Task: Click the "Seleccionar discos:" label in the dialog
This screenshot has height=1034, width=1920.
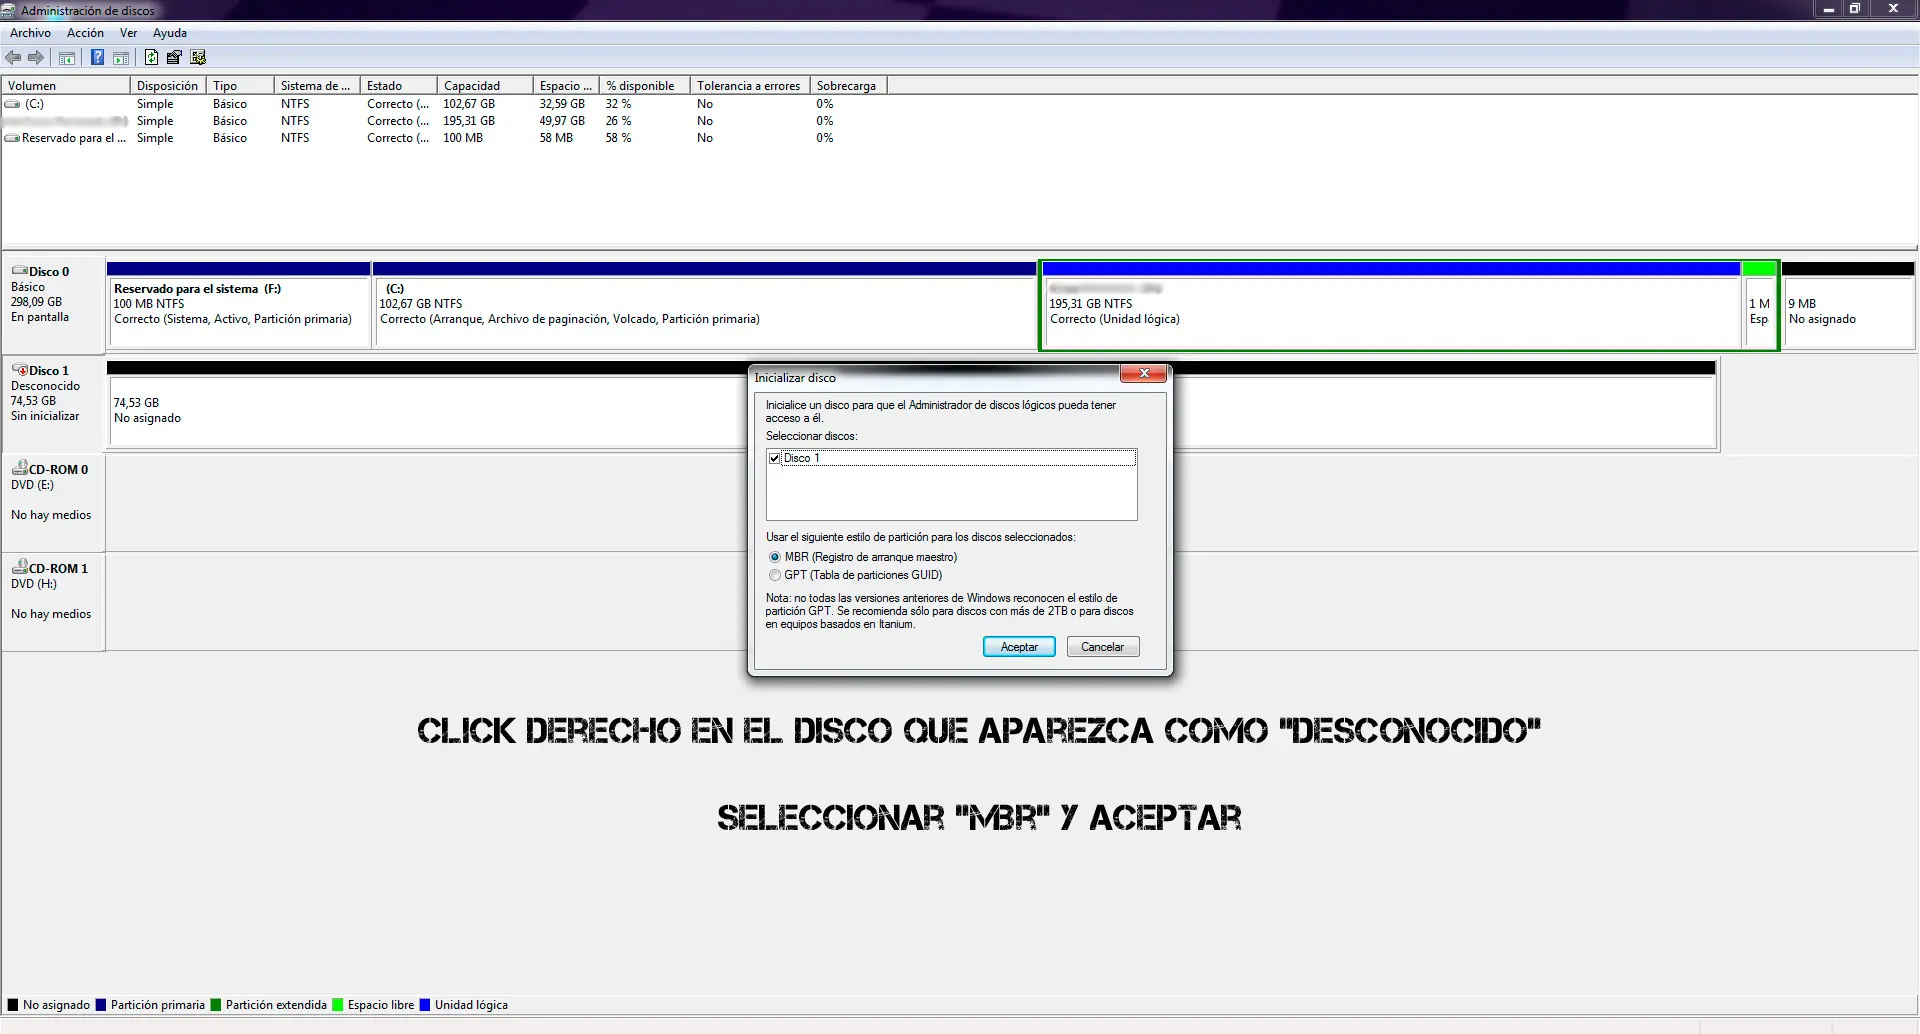Action: coord(812,436)
